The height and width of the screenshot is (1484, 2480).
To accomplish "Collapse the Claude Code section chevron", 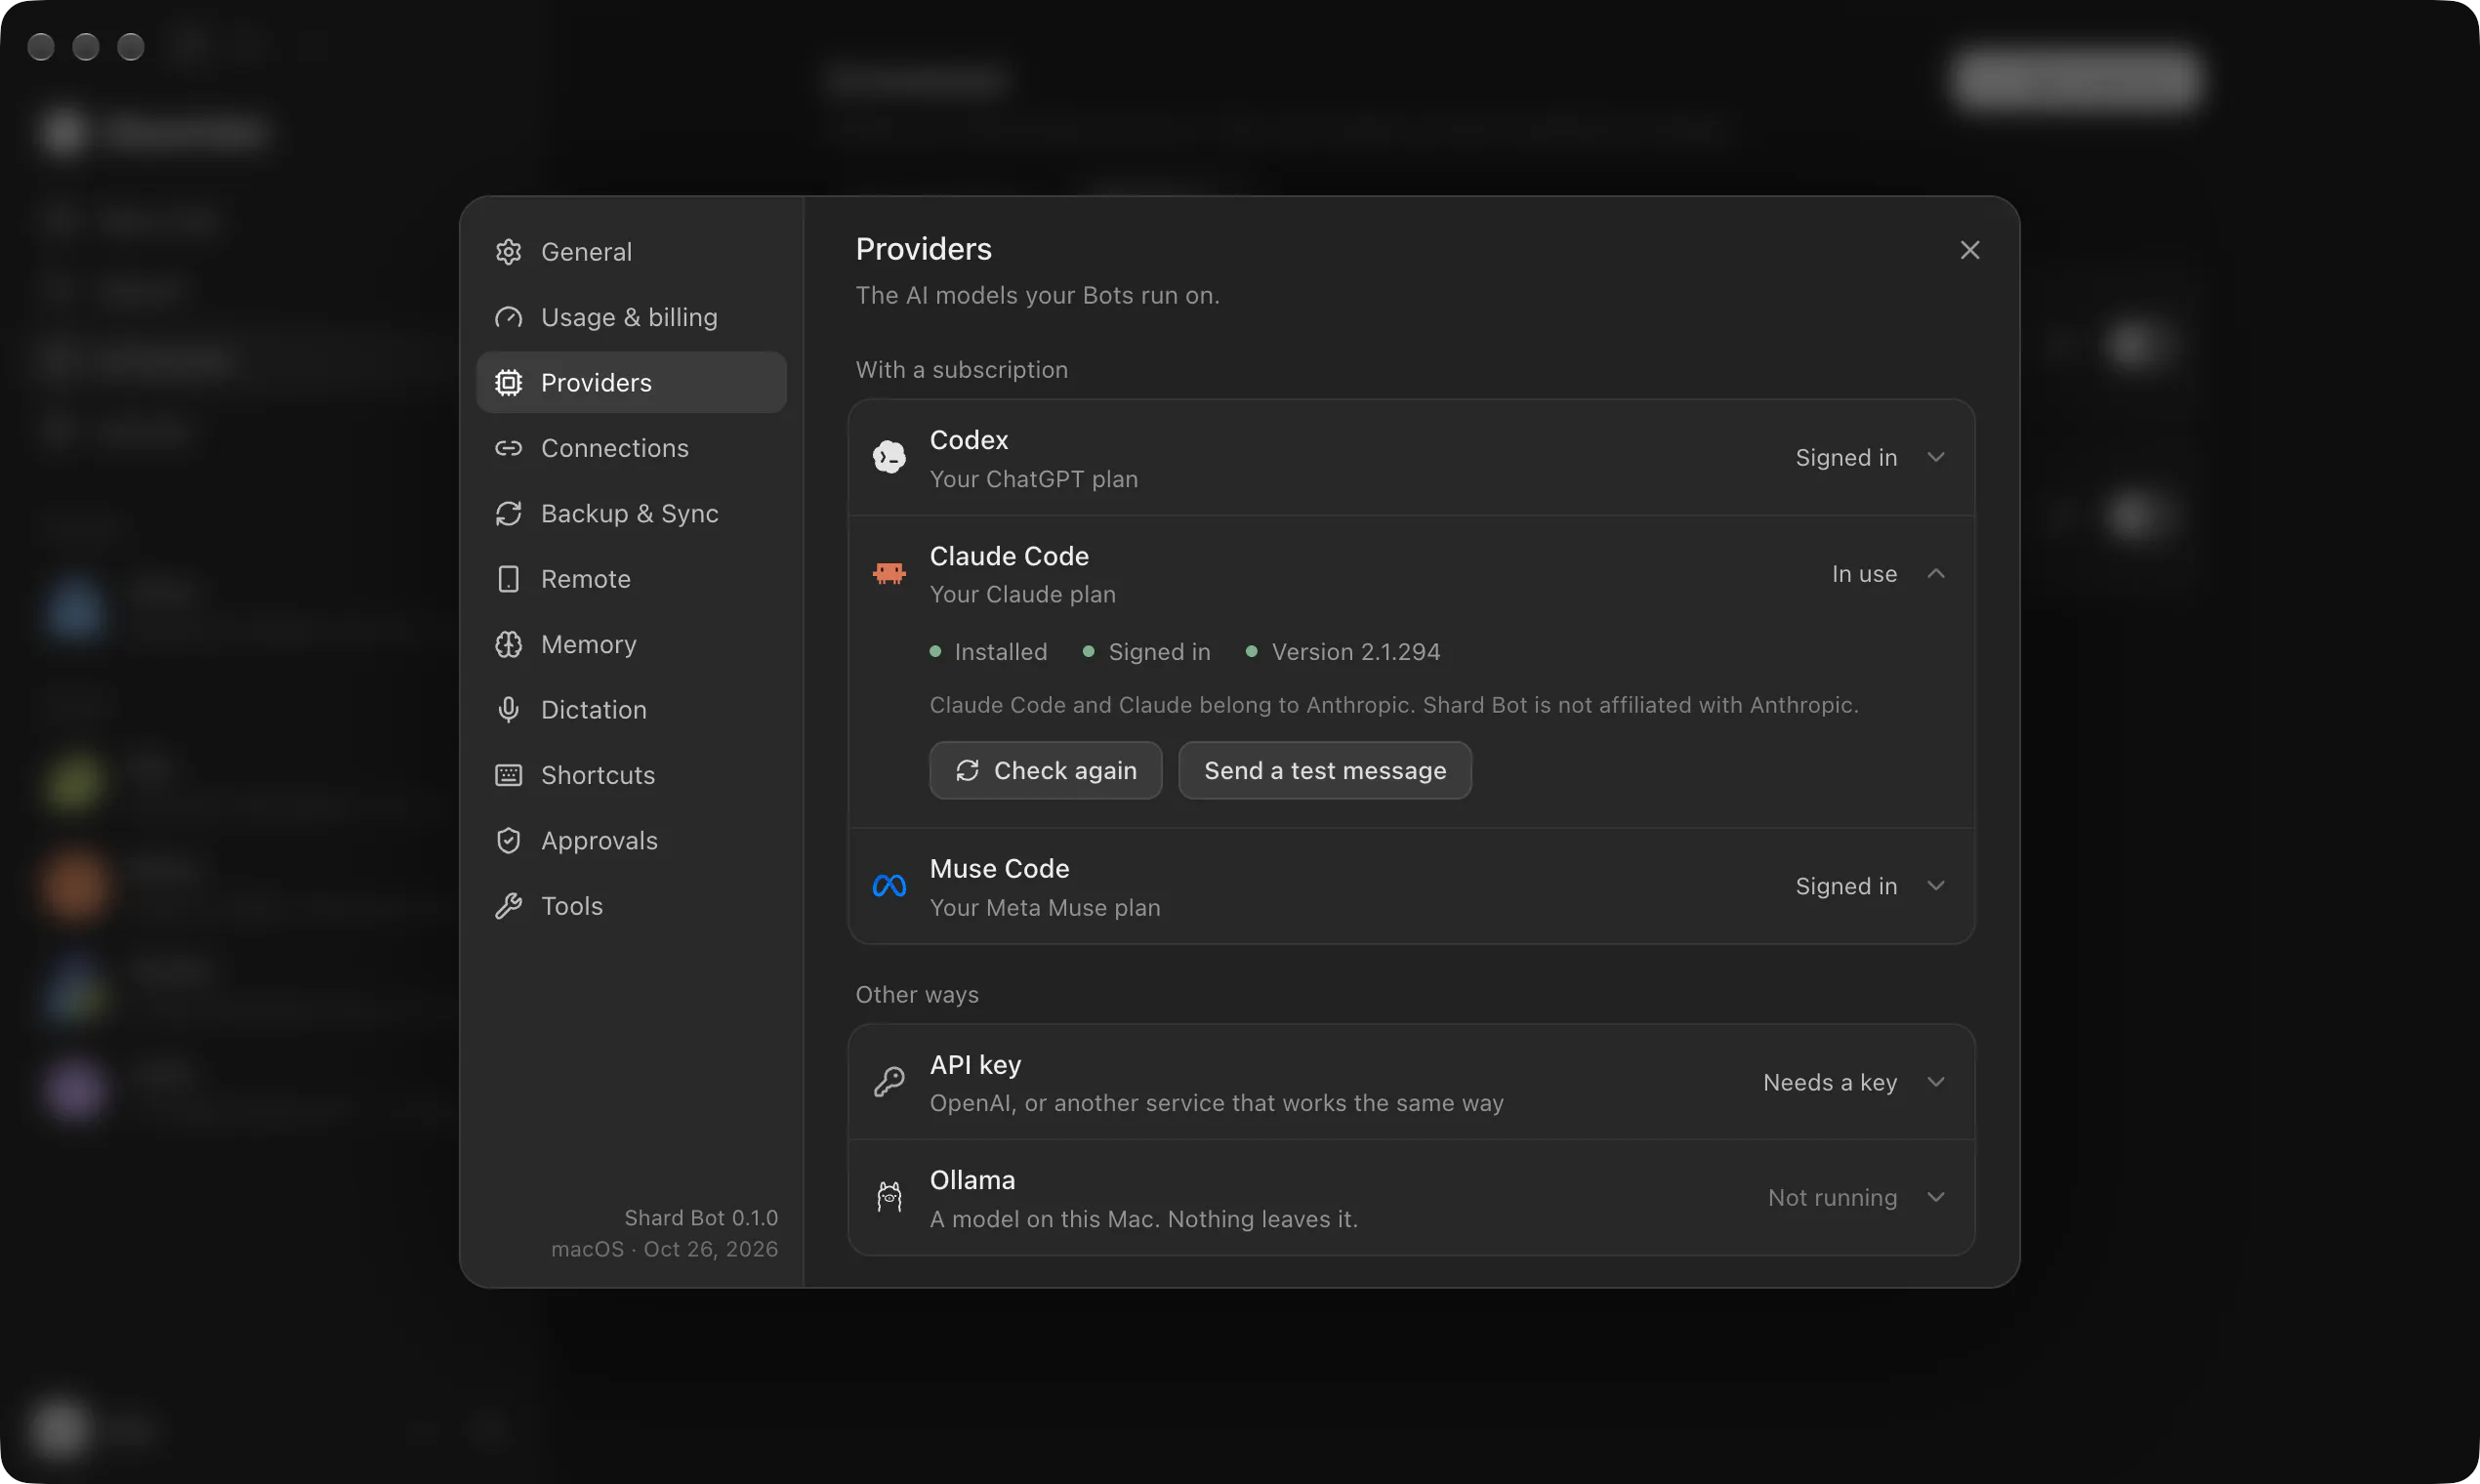I will click(1936, 573).
